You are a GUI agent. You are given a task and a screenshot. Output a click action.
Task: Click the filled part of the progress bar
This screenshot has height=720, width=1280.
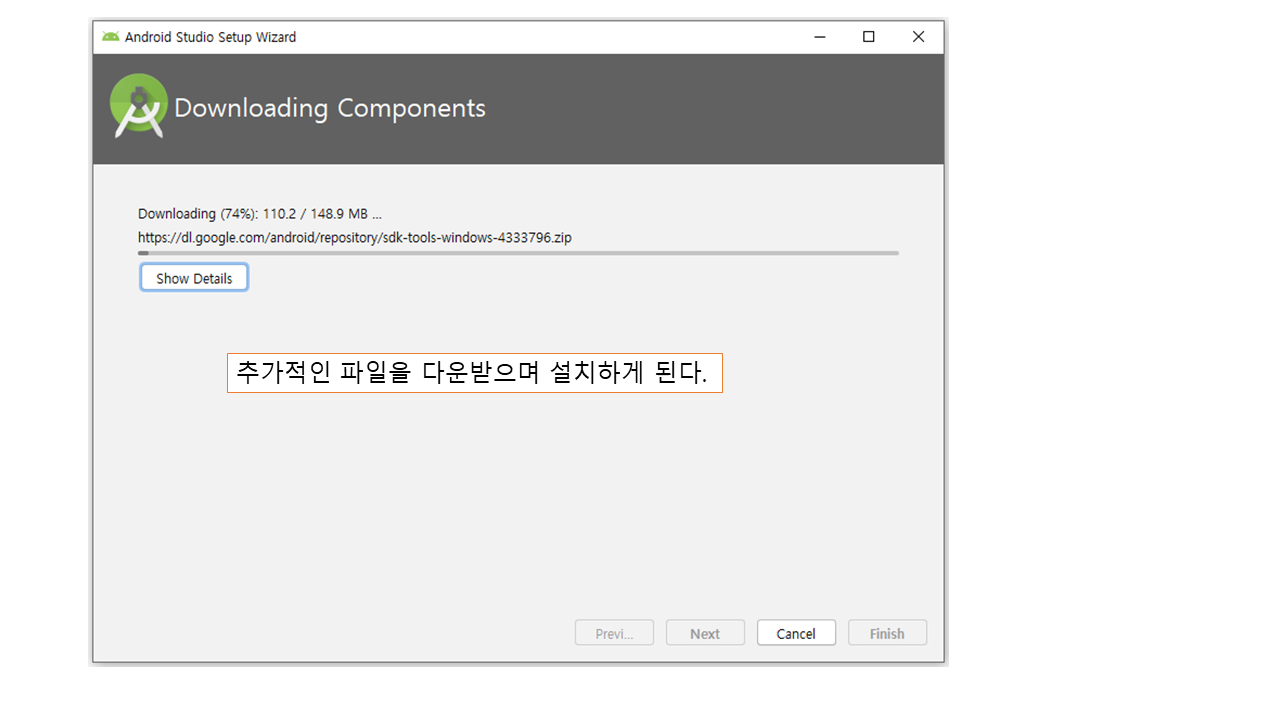143,253
